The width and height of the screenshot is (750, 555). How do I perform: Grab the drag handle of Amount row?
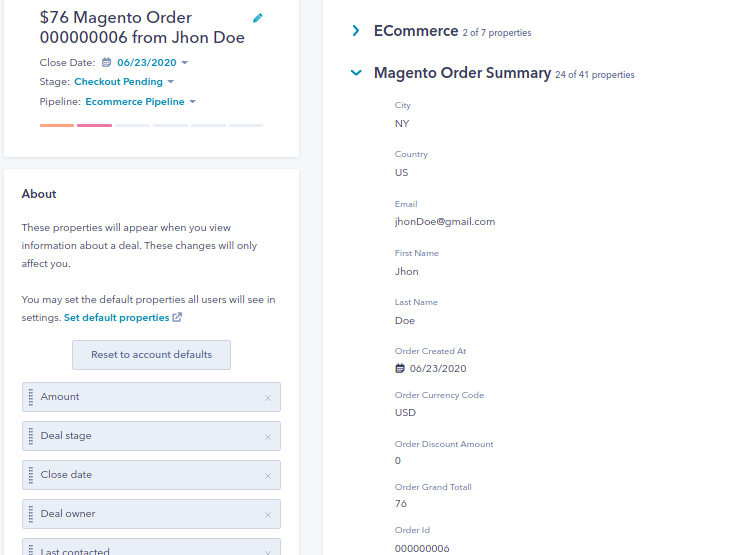pos(31,397)
